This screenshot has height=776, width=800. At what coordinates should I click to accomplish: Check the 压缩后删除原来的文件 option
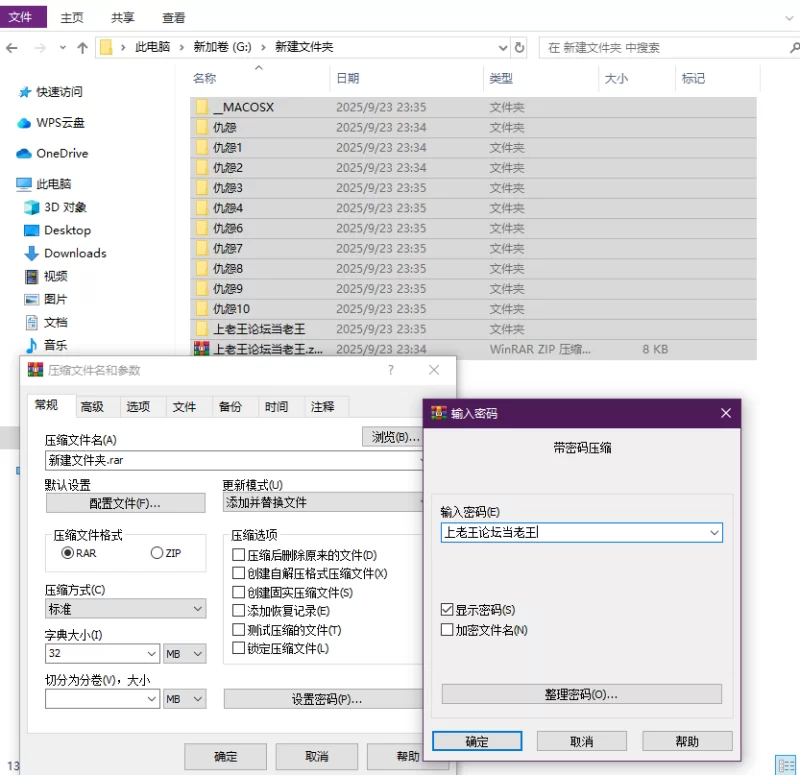click(238, 555)
